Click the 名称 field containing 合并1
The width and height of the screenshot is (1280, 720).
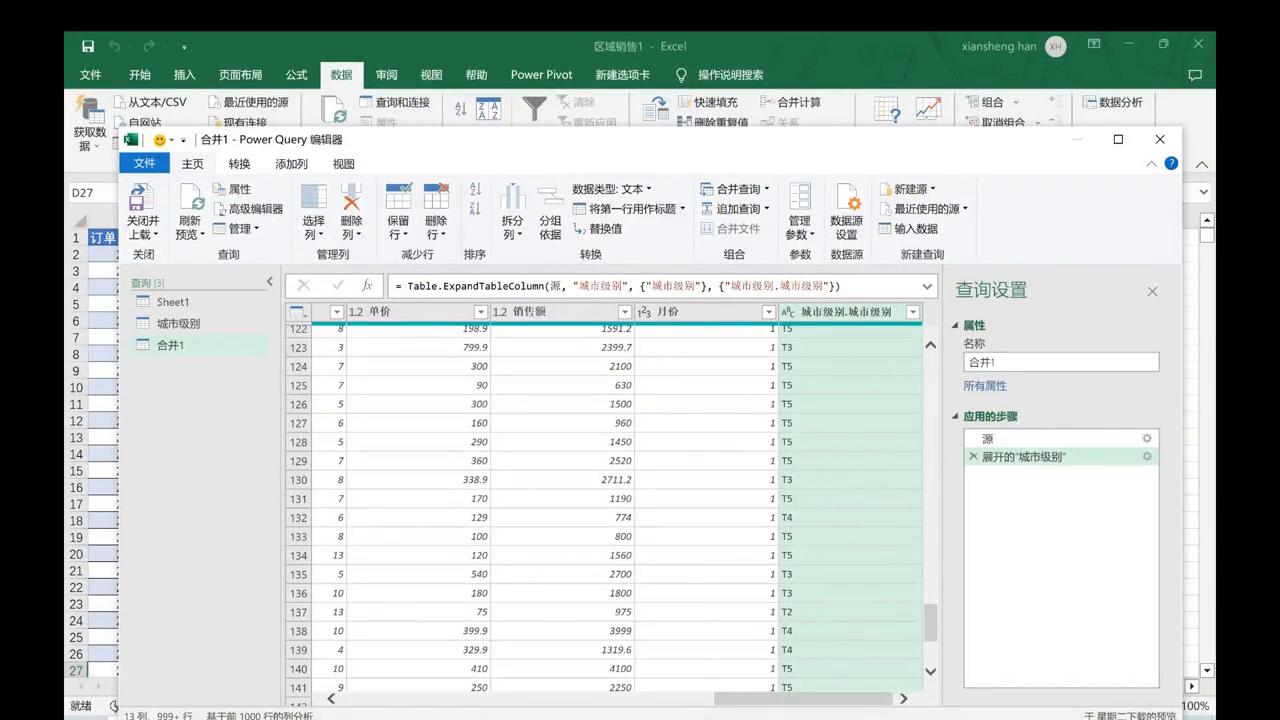pos(1060,362)
